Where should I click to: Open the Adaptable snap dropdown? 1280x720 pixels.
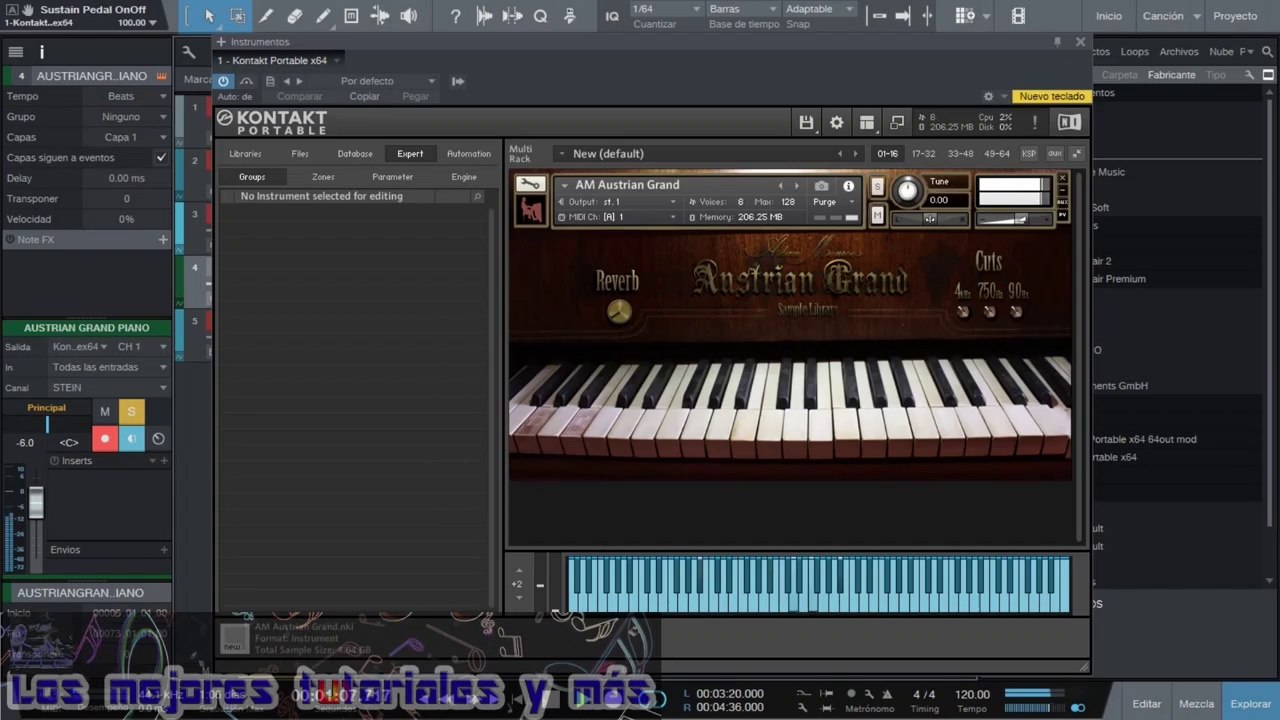[x=820, y=9]
